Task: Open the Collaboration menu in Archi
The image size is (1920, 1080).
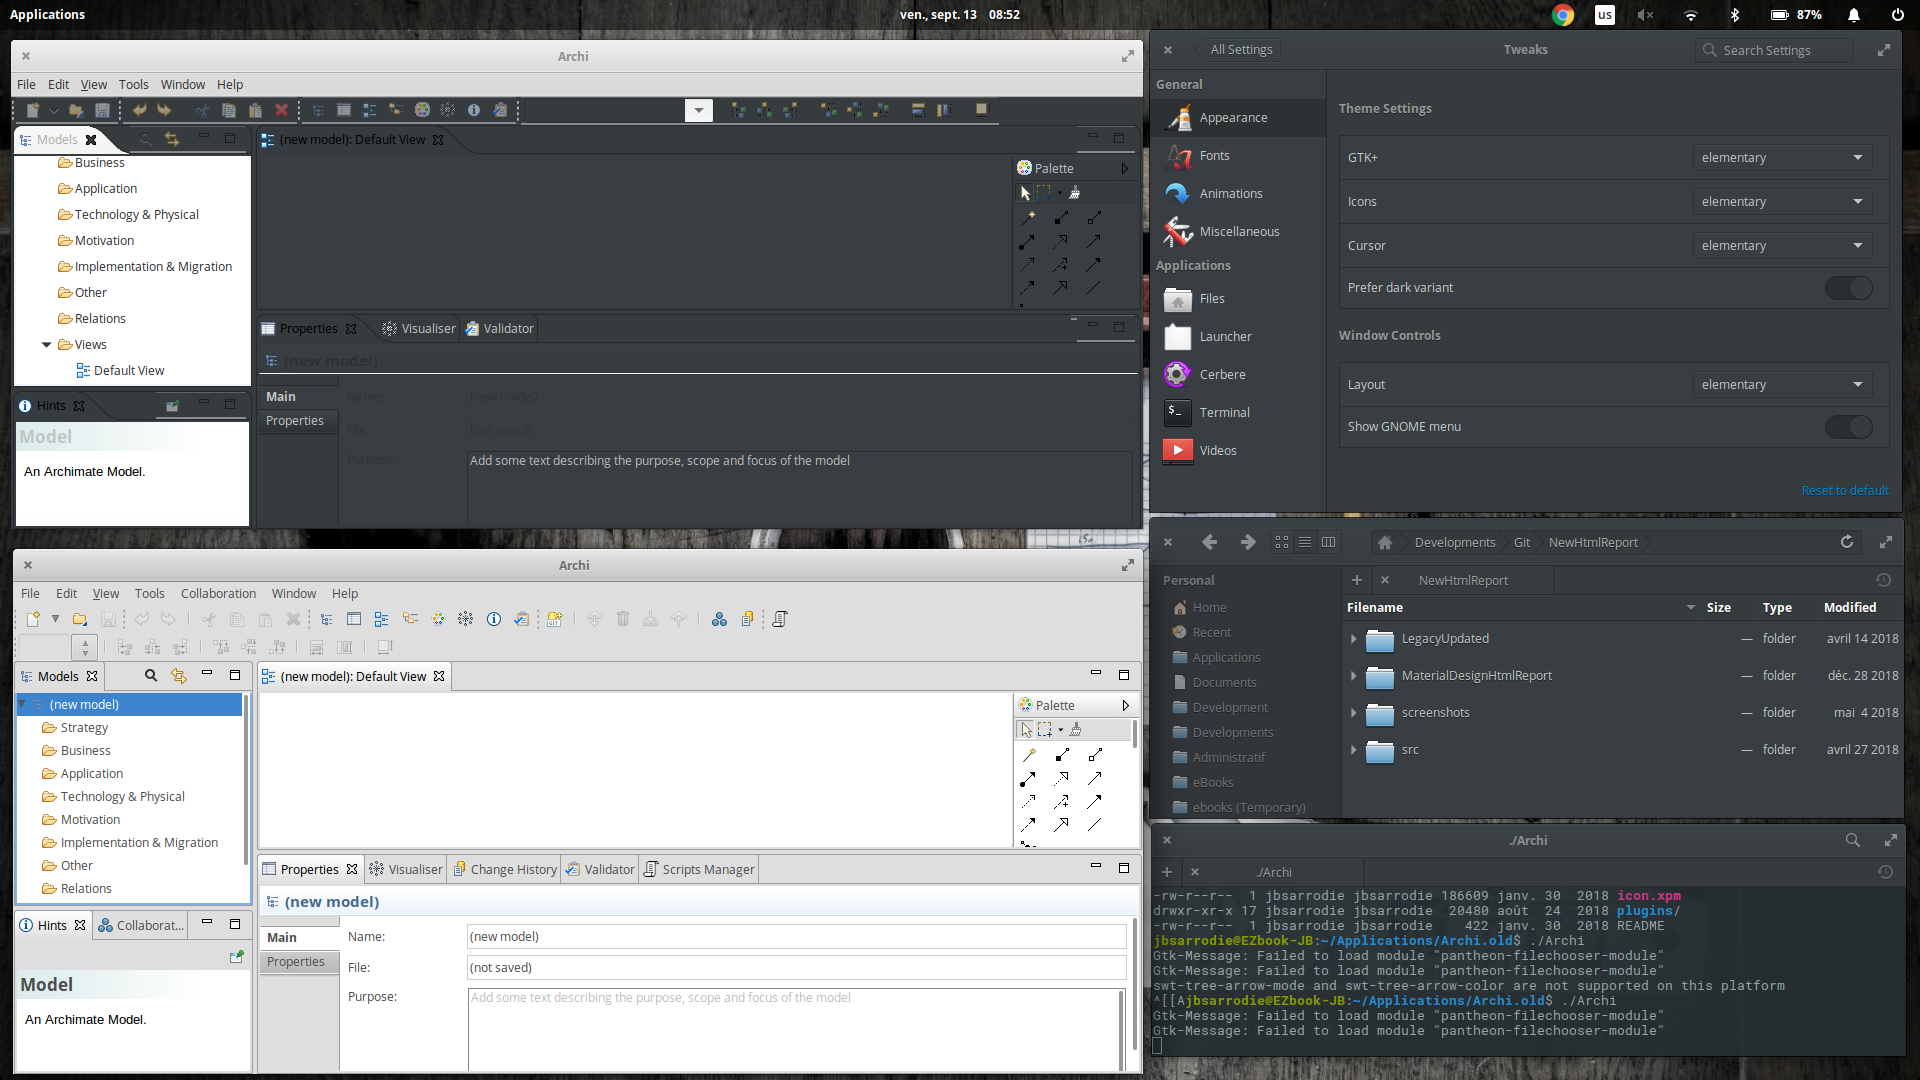Action: 218,593
